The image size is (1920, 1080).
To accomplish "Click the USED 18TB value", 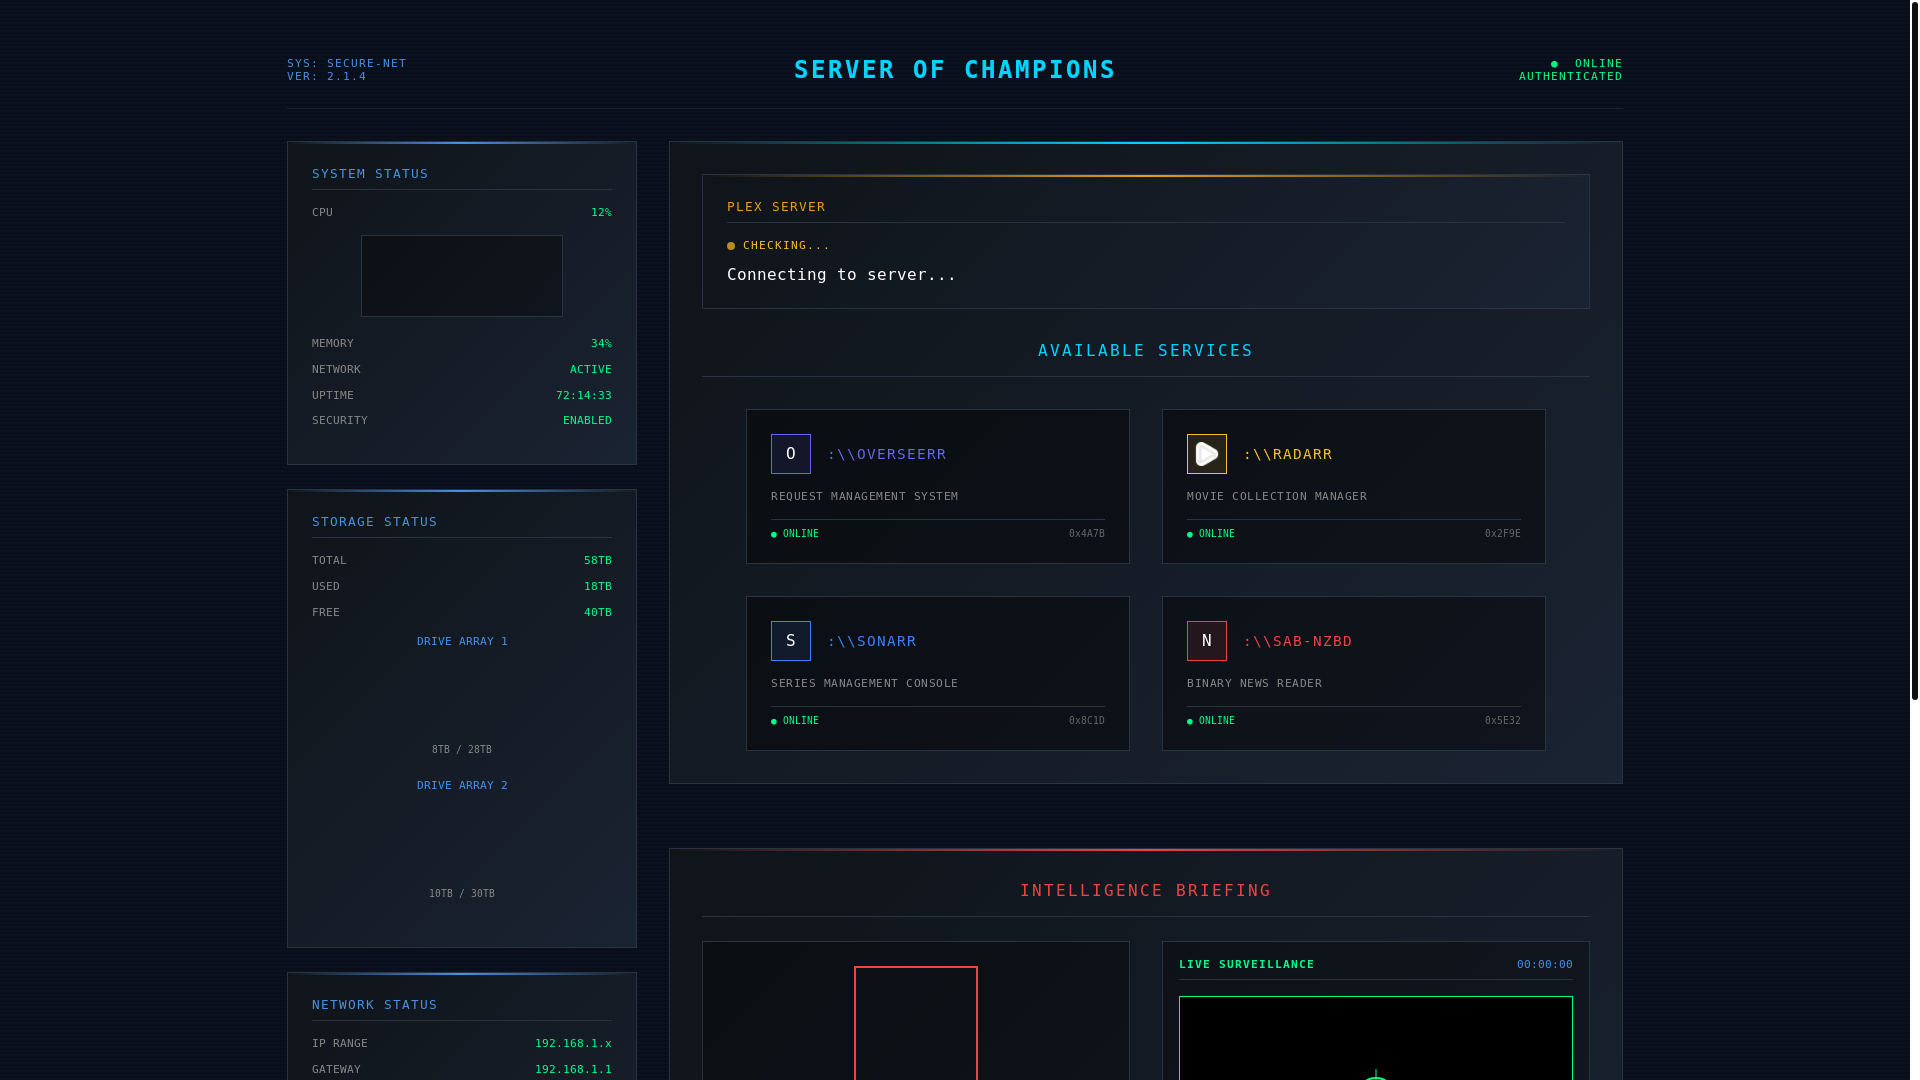I will (x=598, y=587).
